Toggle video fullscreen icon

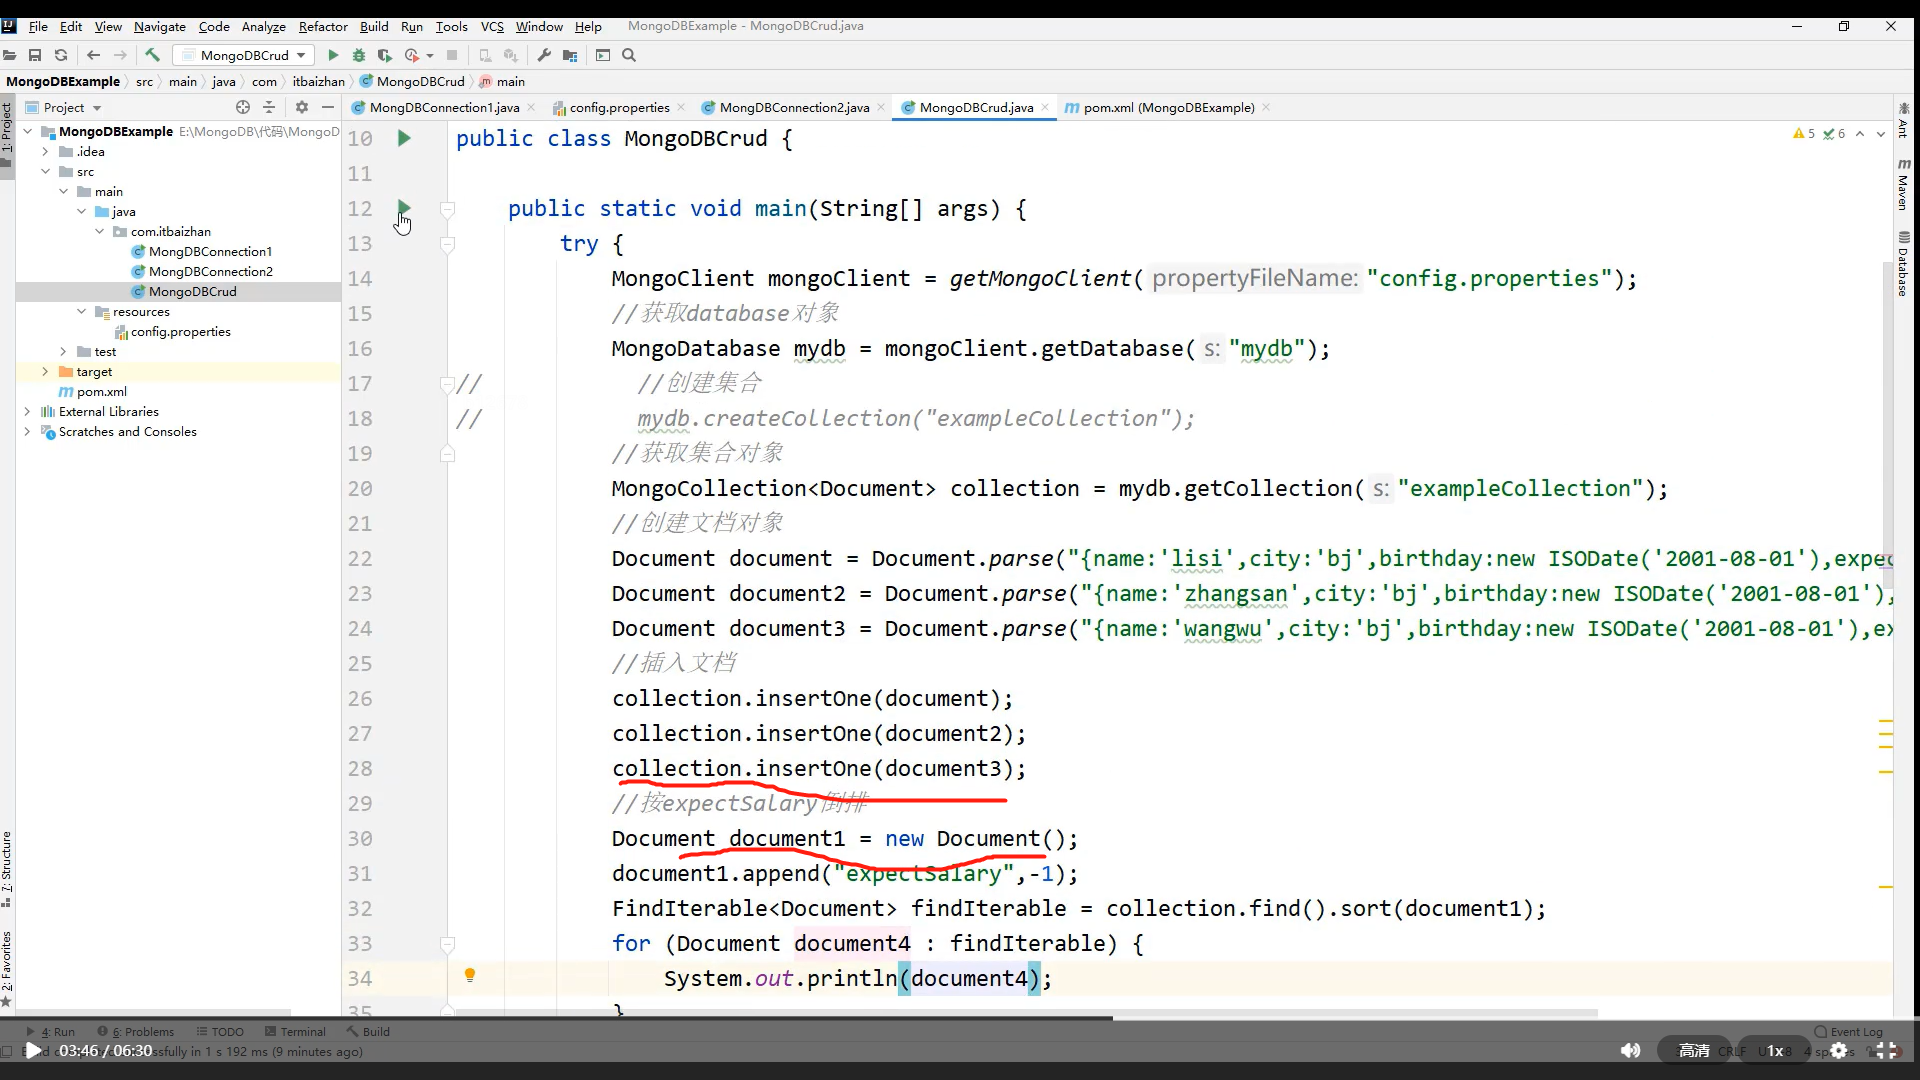point(1886,1050)
